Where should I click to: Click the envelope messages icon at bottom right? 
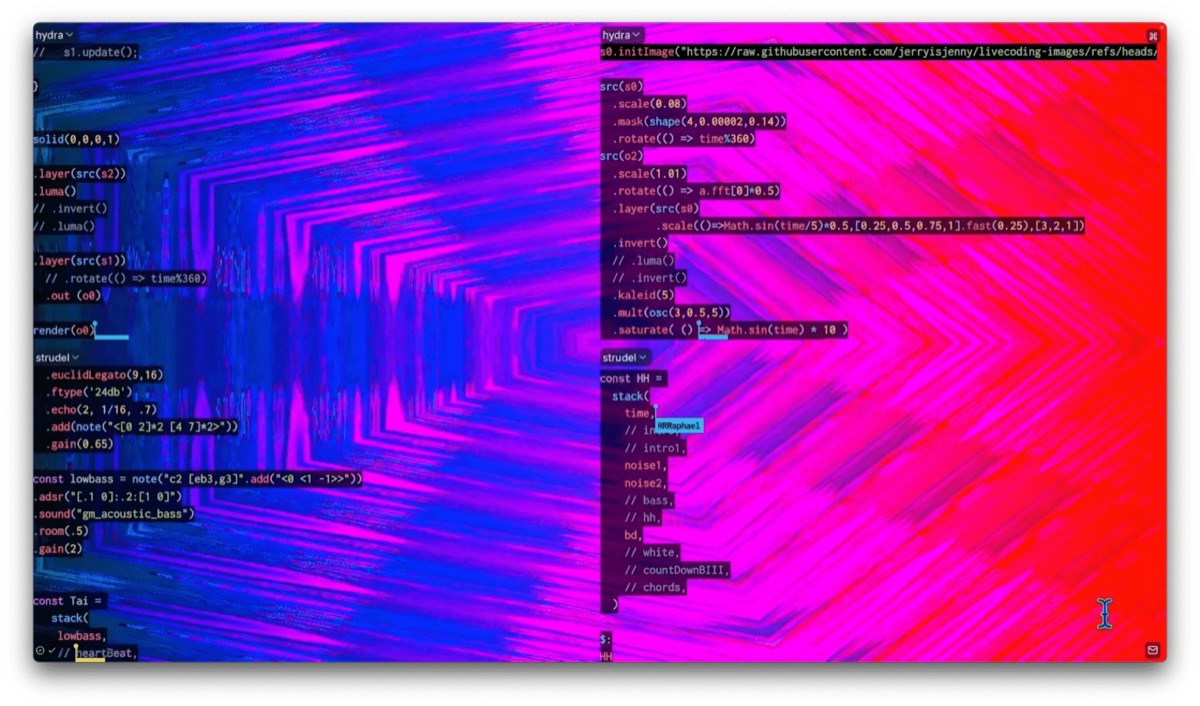tap(1152, 650)
